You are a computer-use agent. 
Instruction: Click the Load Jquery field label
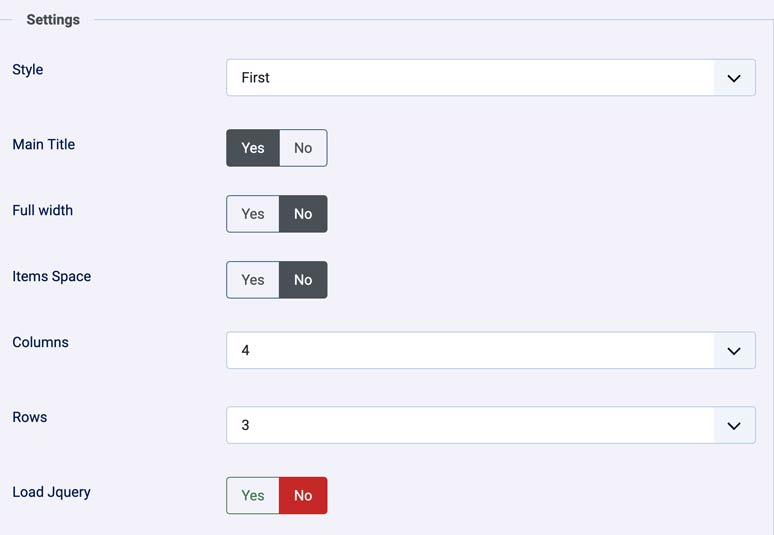click(x=52, y=492)
